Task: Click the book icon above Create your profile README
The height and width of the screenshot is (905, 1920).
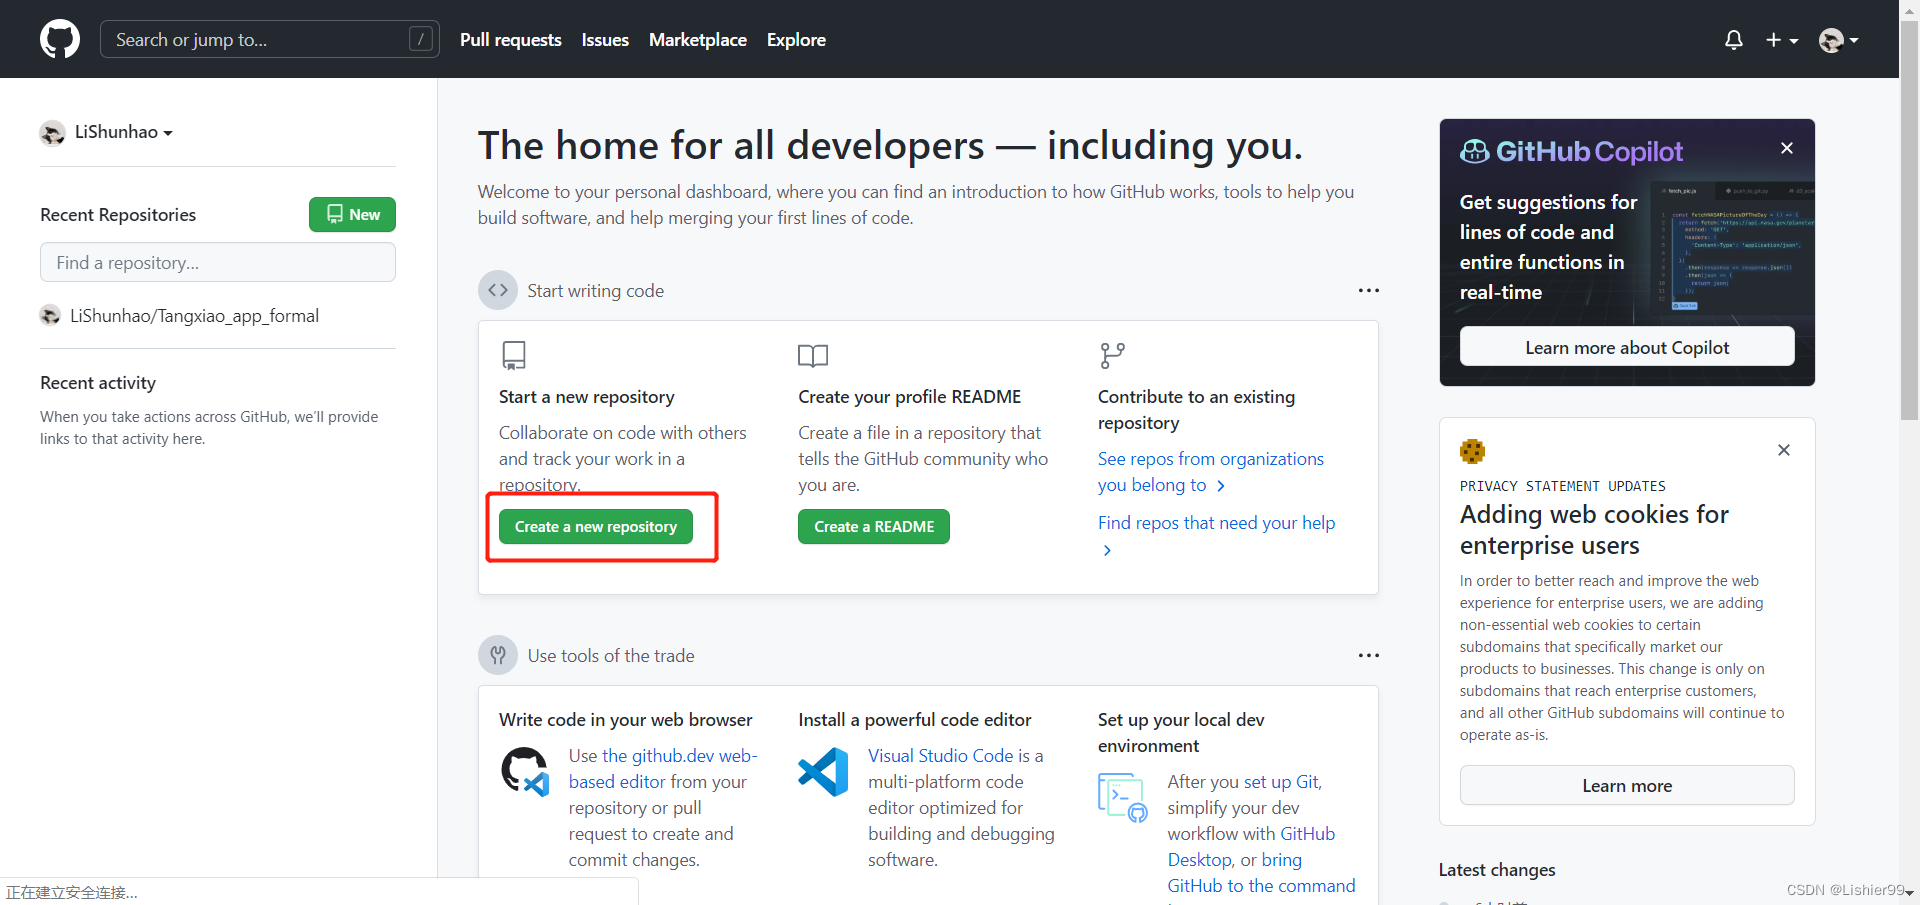Action: click(x=813, y=356)
